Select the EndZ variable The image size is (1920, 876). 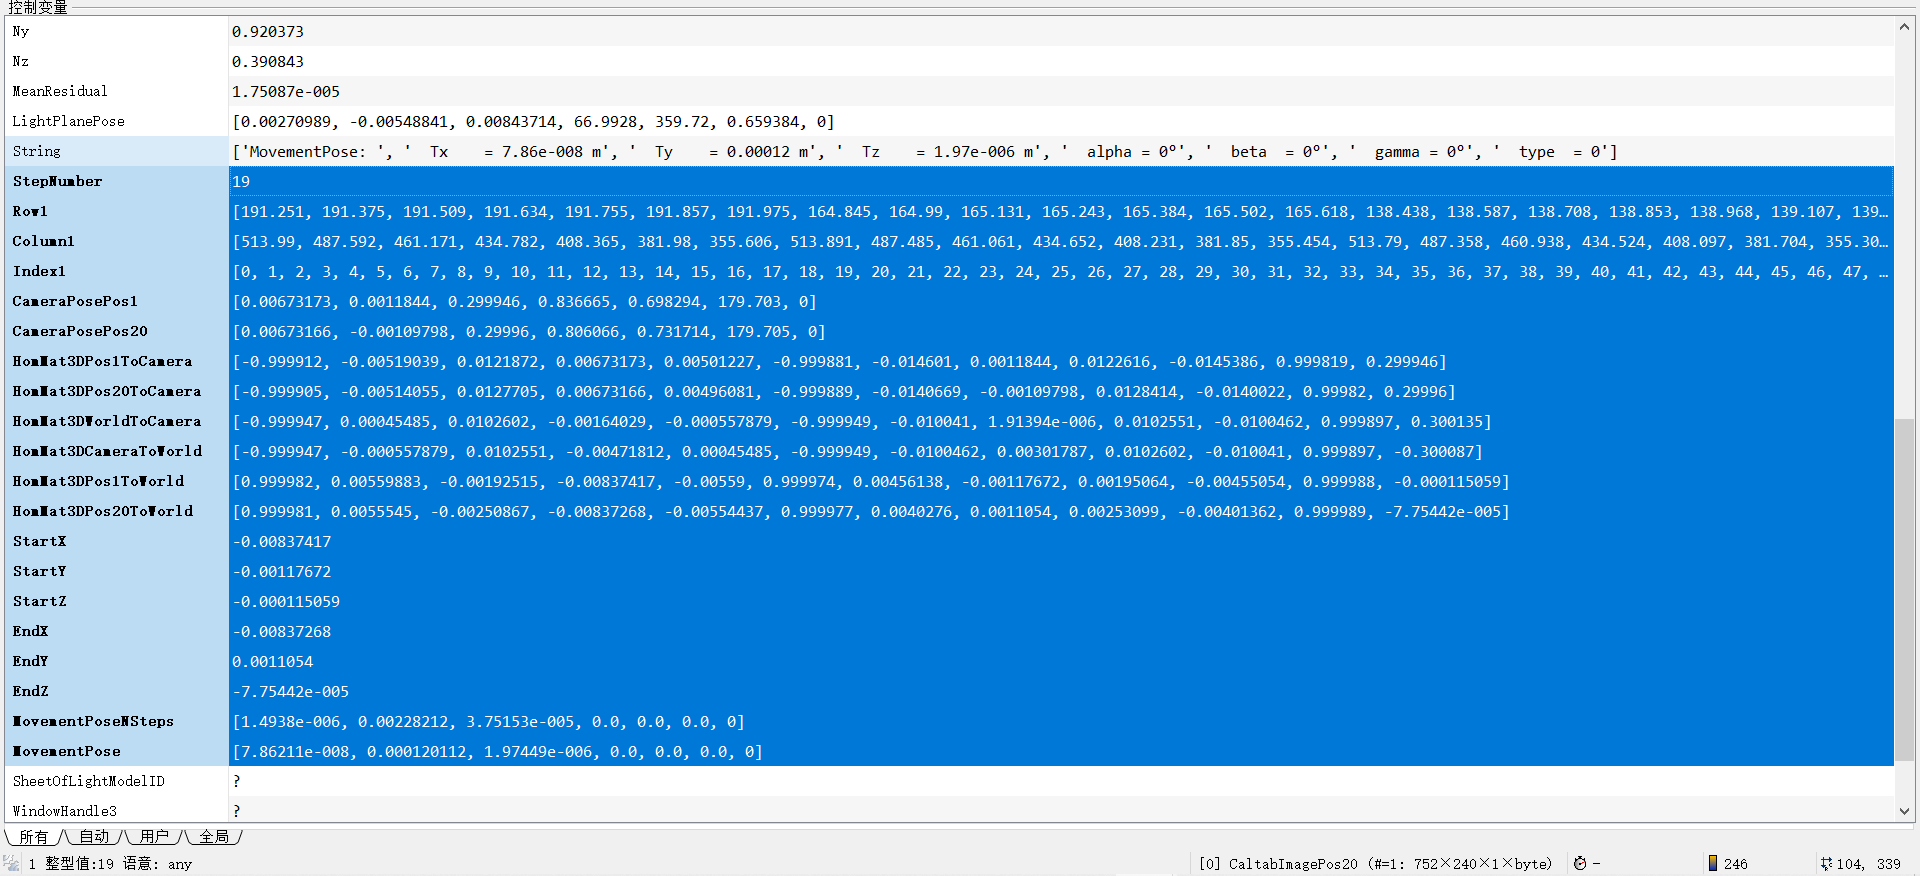[x=30, y=691]
